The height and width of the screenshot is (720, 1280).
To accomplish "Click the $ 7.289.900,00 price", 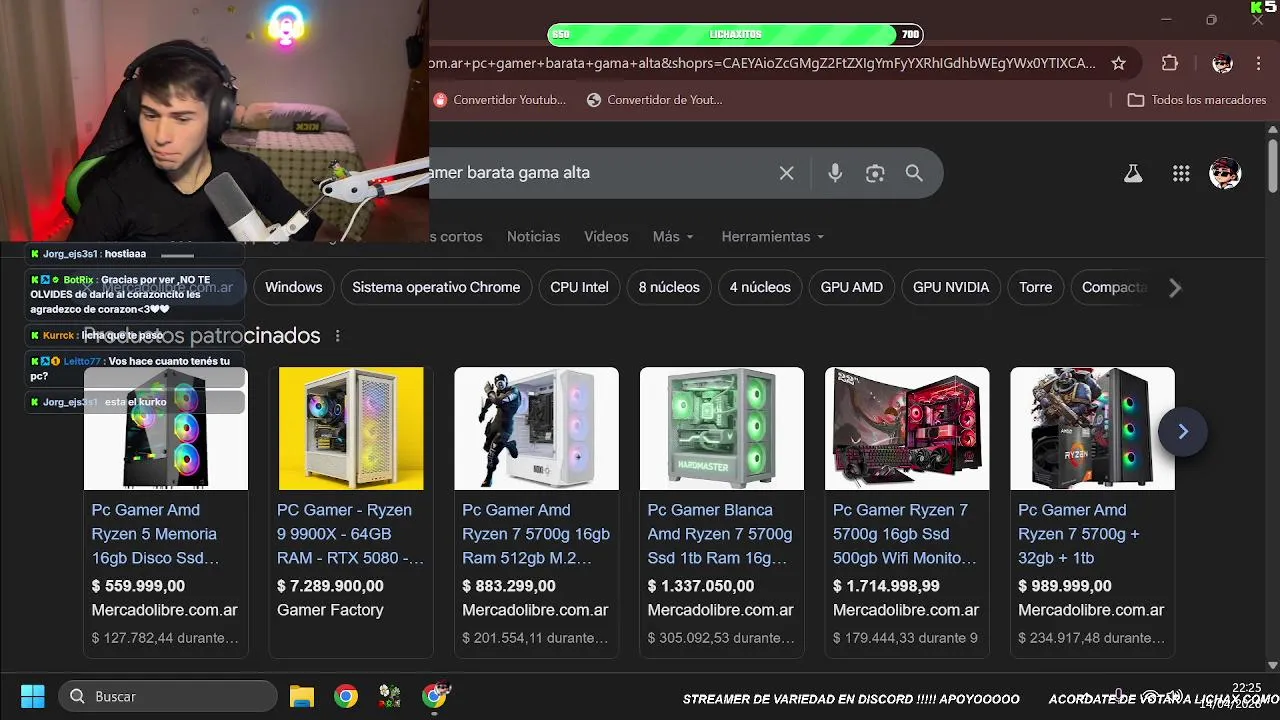I will 330,586.
